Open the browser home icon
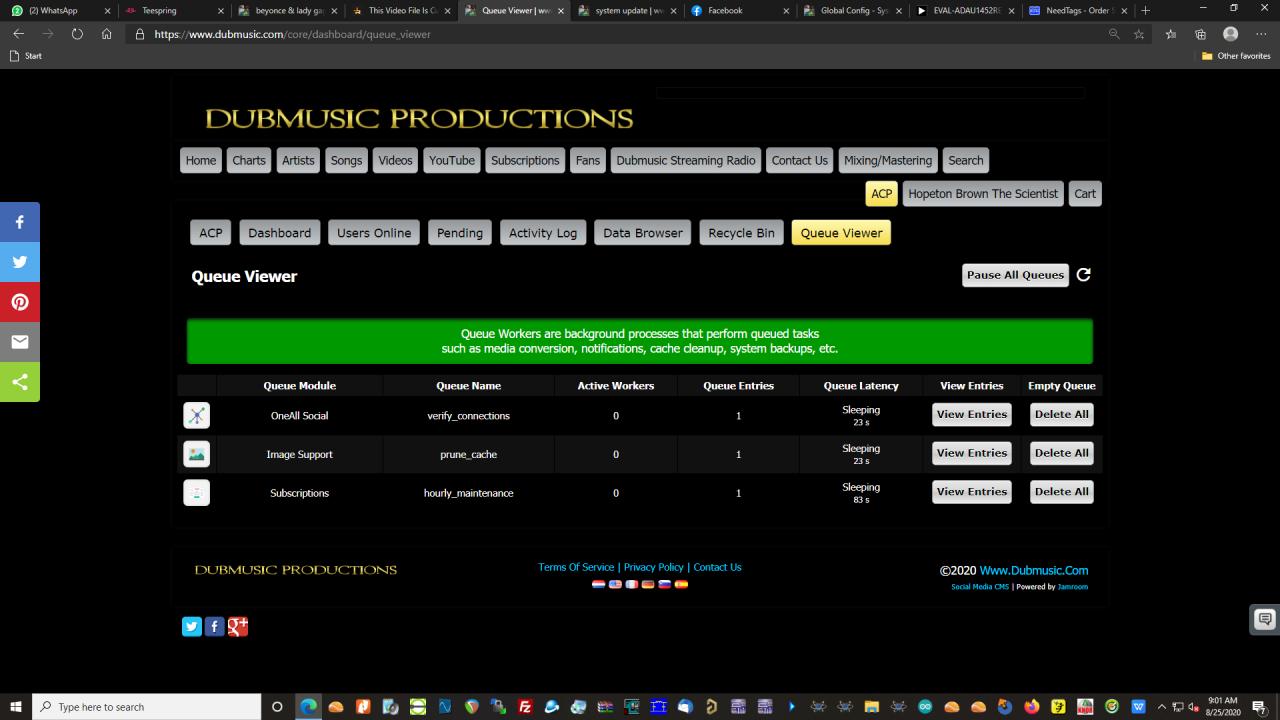1280x720 pixels. [x=107, y=34]
